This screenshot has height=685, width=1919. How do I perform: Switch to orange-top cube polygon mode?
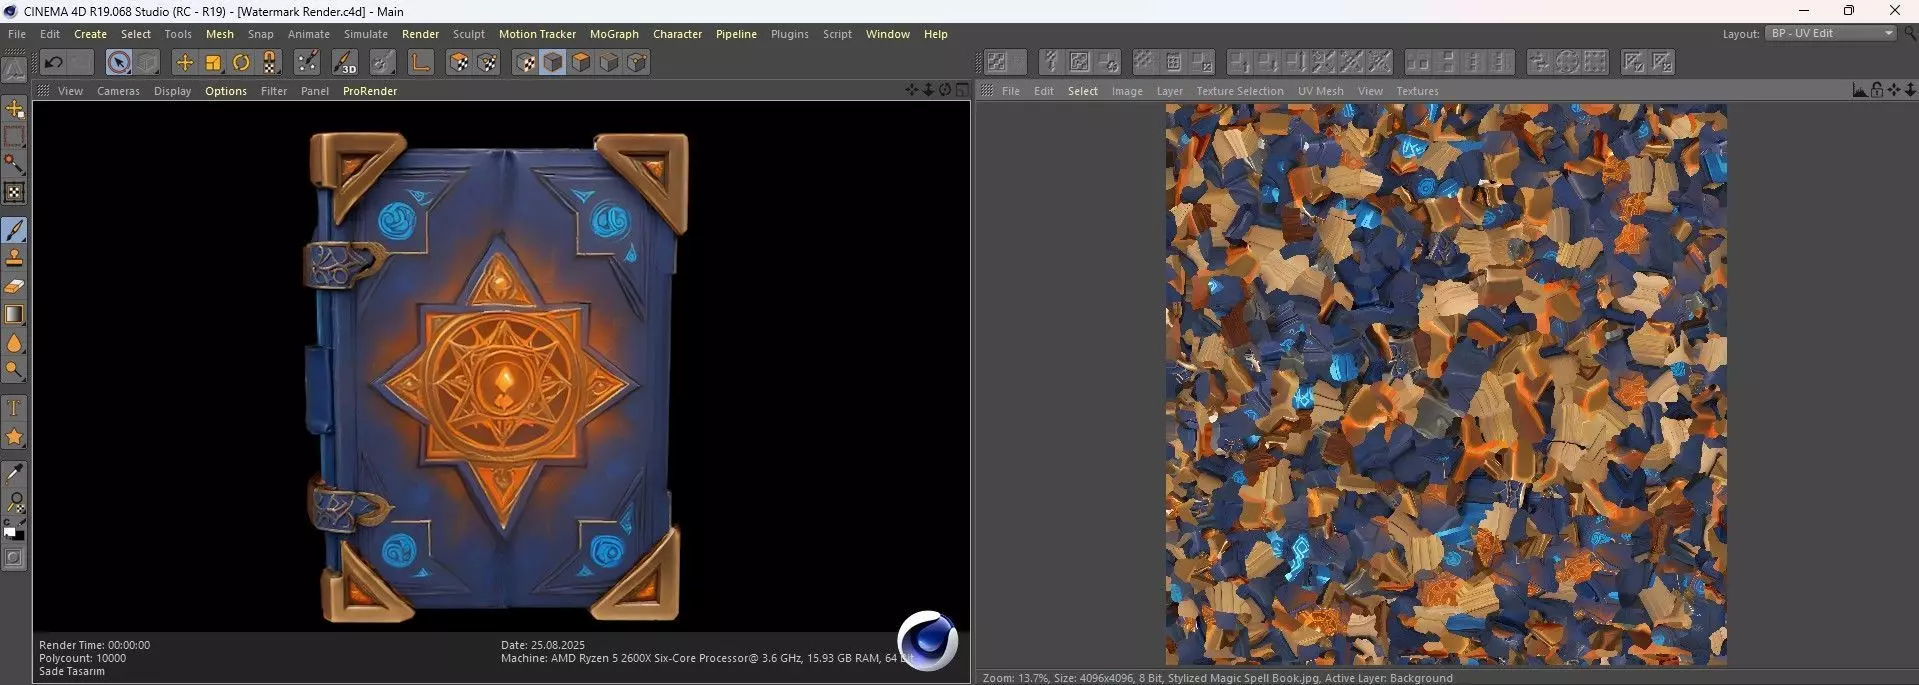(x=581, y=62)
